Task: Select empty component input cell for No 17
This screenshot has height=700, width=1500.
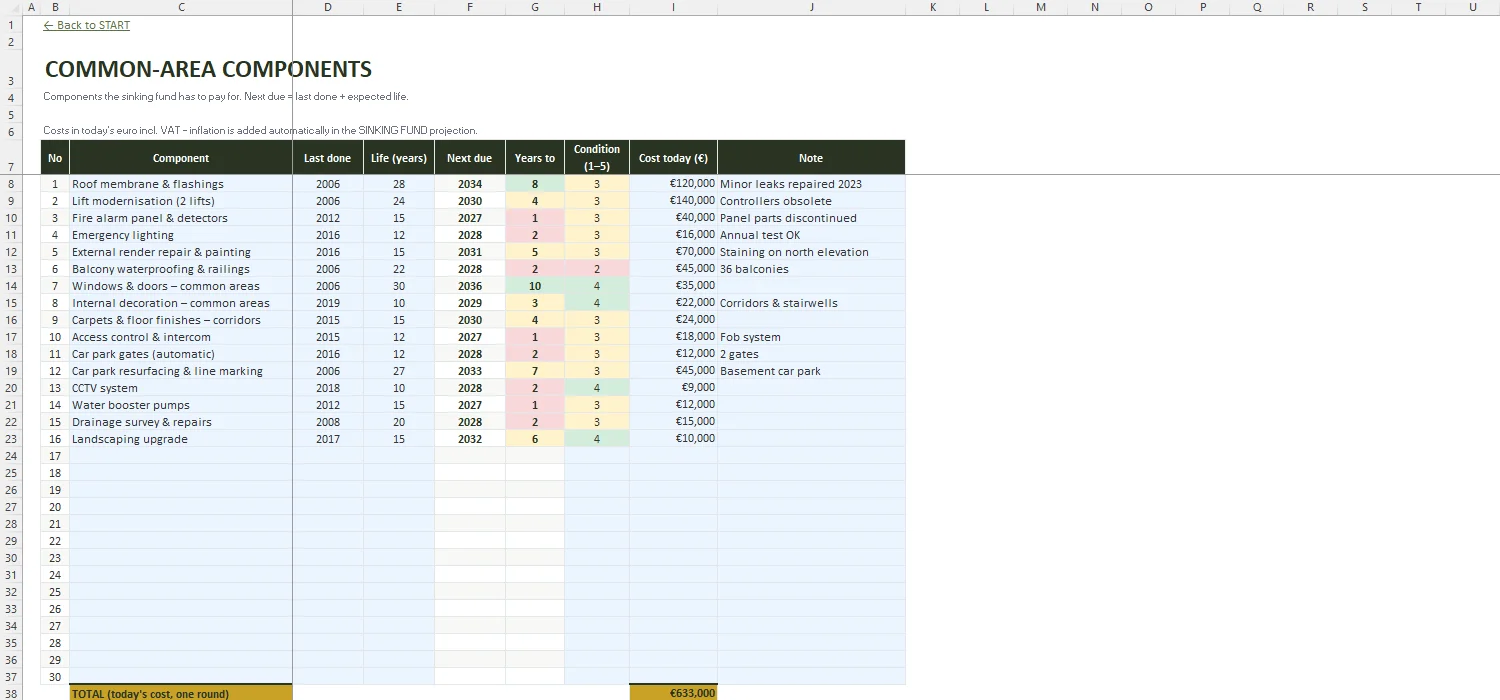Action: pos(181,456)
